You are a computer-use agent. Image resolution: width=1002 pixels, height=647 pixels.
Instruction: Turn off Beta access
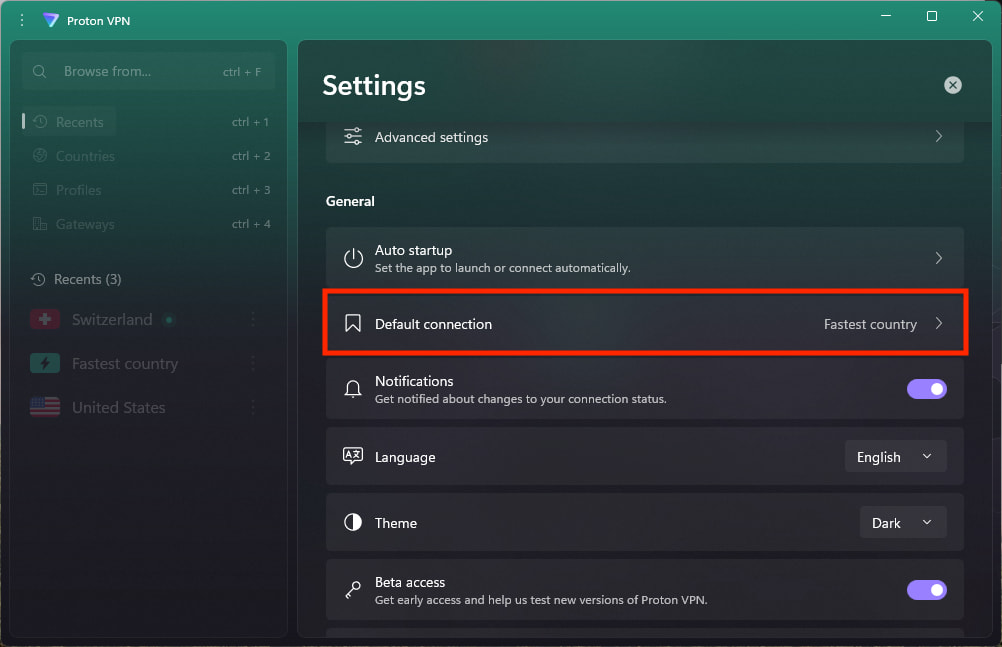coord(926,590)
